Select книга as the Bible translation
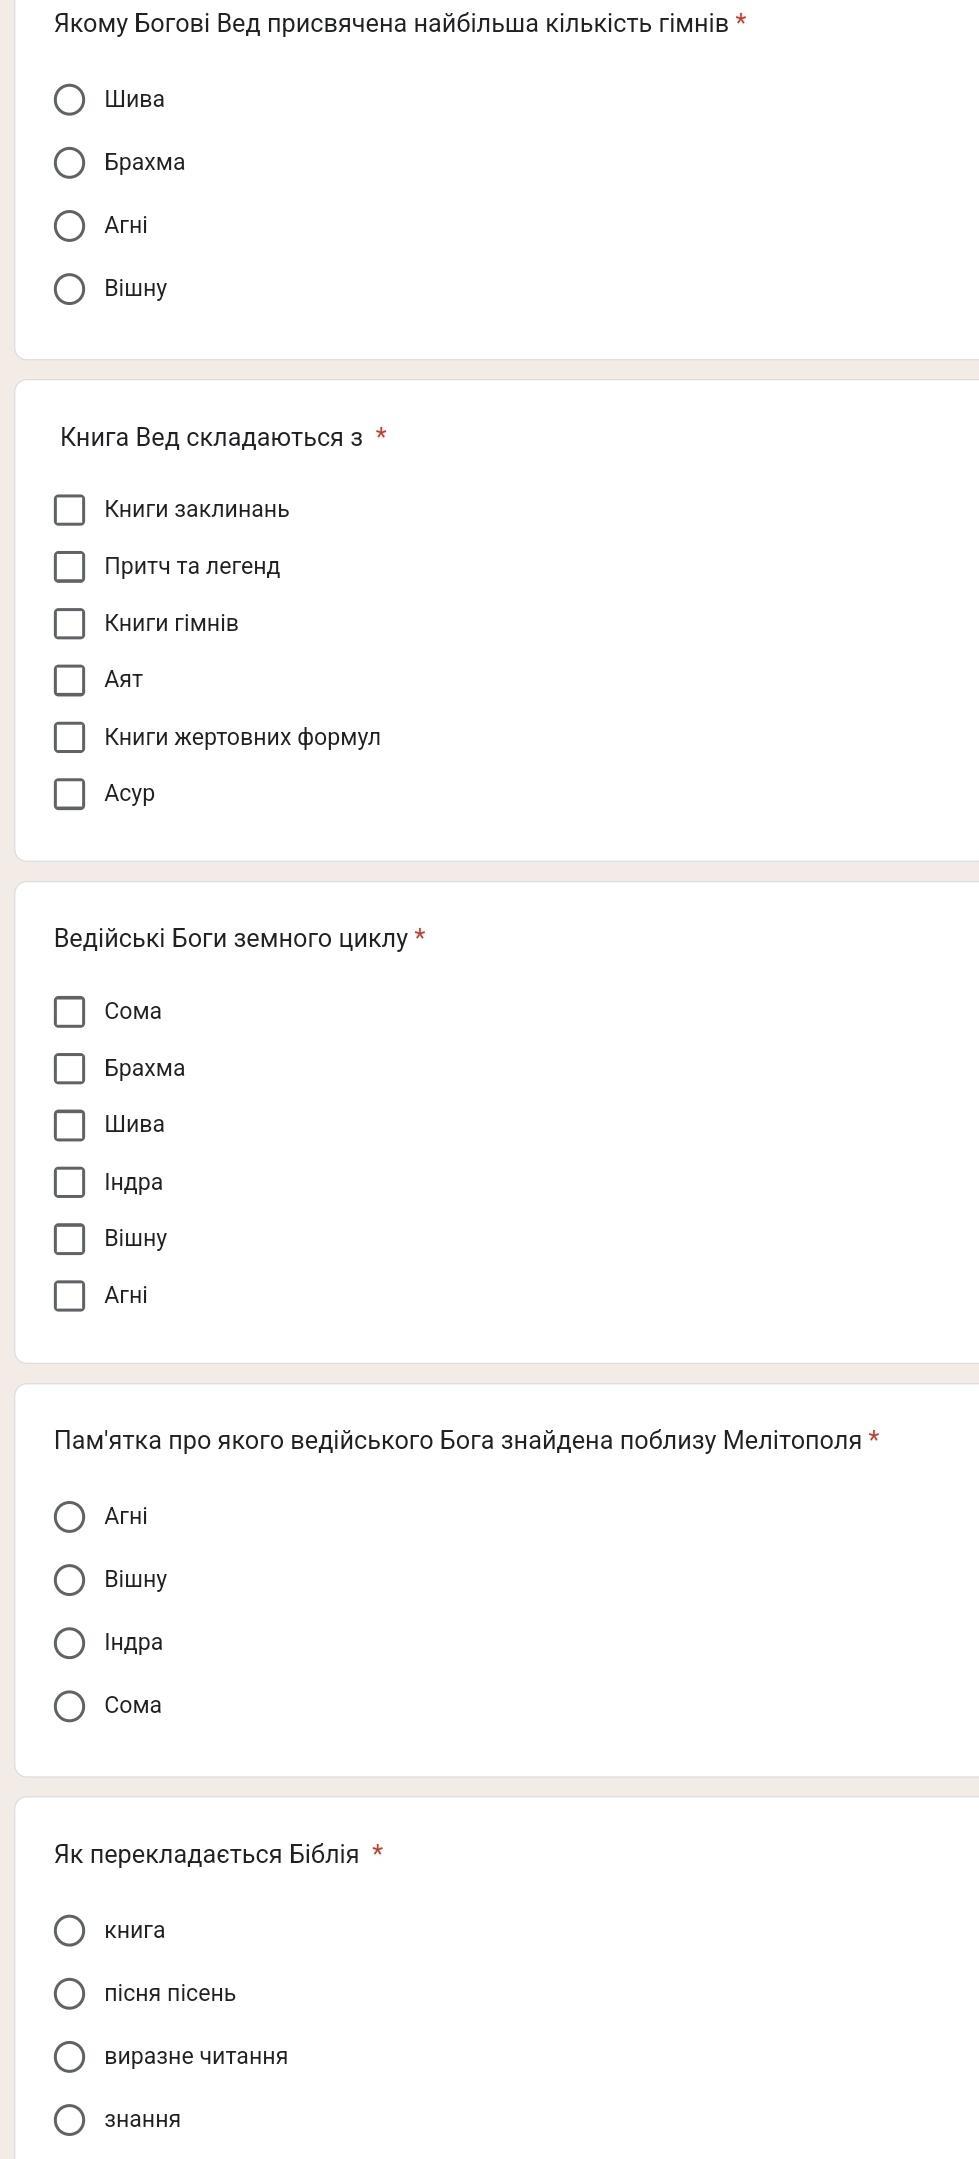Image resolution: width=979 pixels, height=2159 pixels. [69, 1930]
